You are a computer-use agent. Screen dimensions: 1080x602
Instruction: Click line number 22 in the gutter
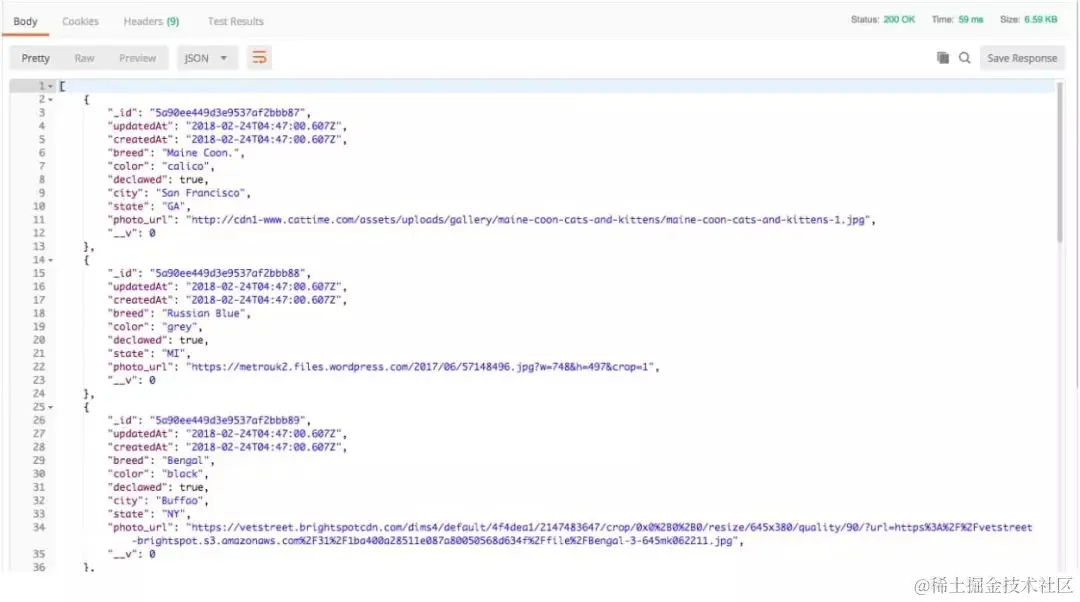(x=39, y=367)
